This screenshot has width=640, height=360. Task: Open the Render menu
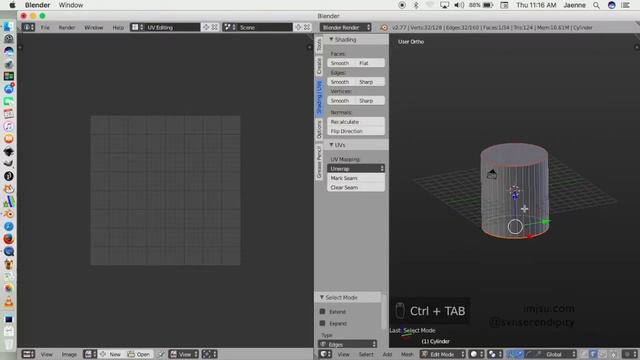coord(67,27)
